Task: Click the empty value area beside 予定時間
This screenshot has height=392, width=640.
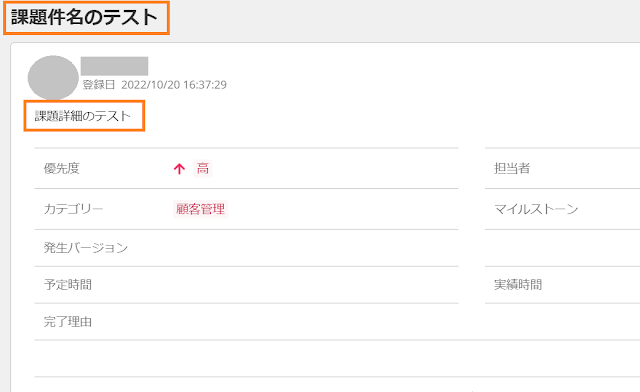Action: coord(315,285)
